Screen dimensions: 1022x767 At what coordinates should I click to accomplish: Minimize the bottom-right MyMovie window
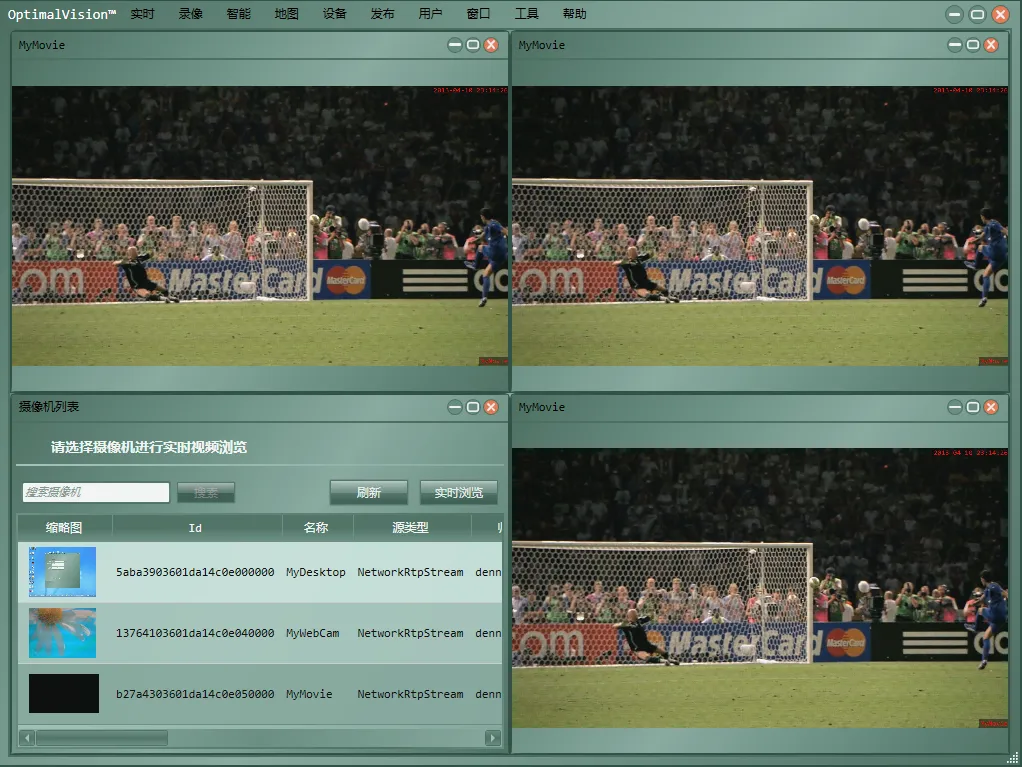(x=955, y=407)
